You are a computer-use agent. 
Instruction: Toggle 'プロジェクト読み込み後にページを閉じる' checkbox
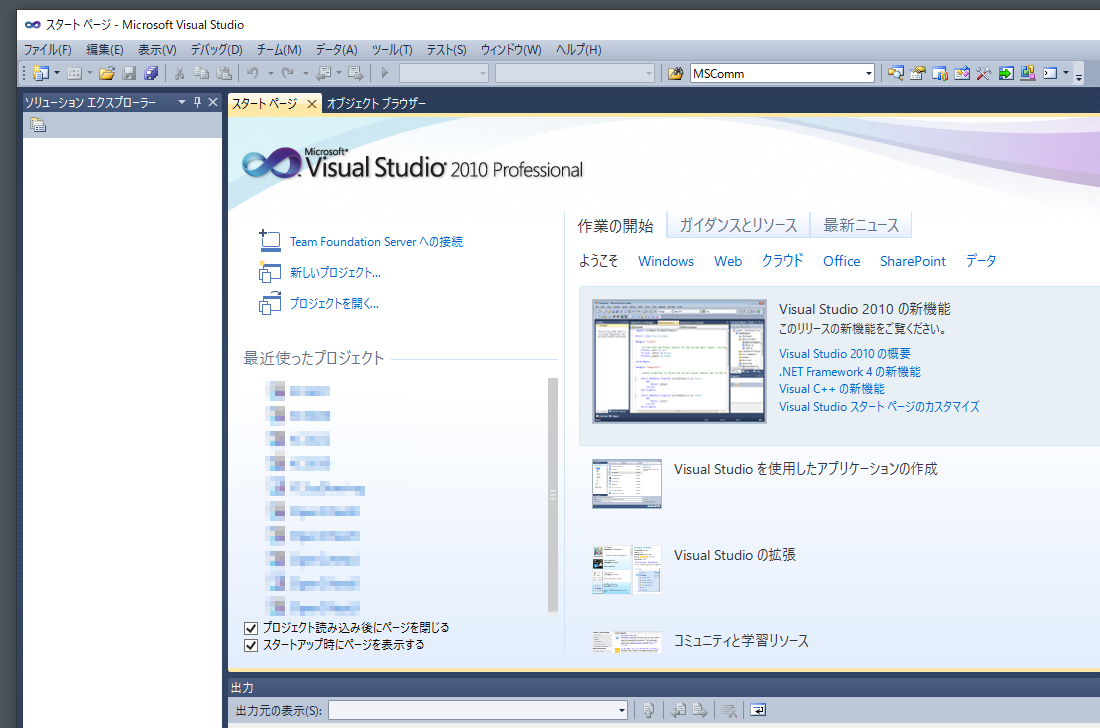coord(250,628)
